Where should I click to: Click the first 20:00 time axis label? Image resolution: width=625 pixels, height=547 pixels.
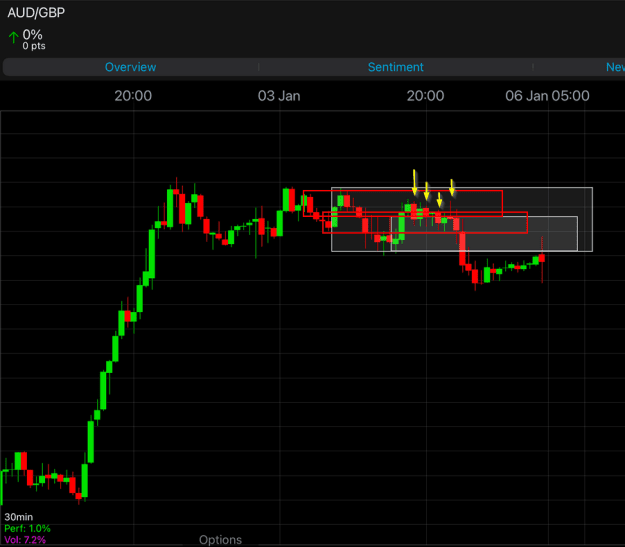tap(133, 96)
